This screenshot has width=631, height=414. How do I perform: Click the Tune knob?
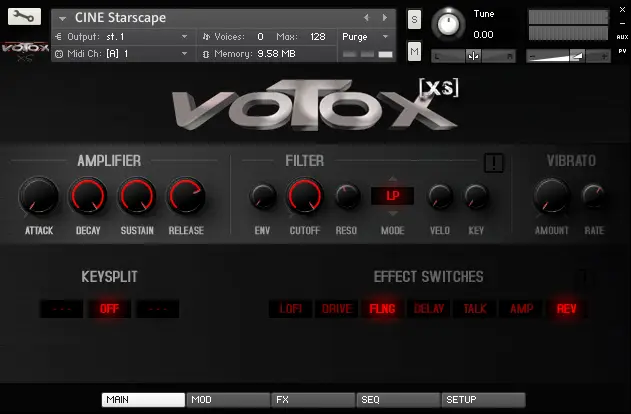448,24
